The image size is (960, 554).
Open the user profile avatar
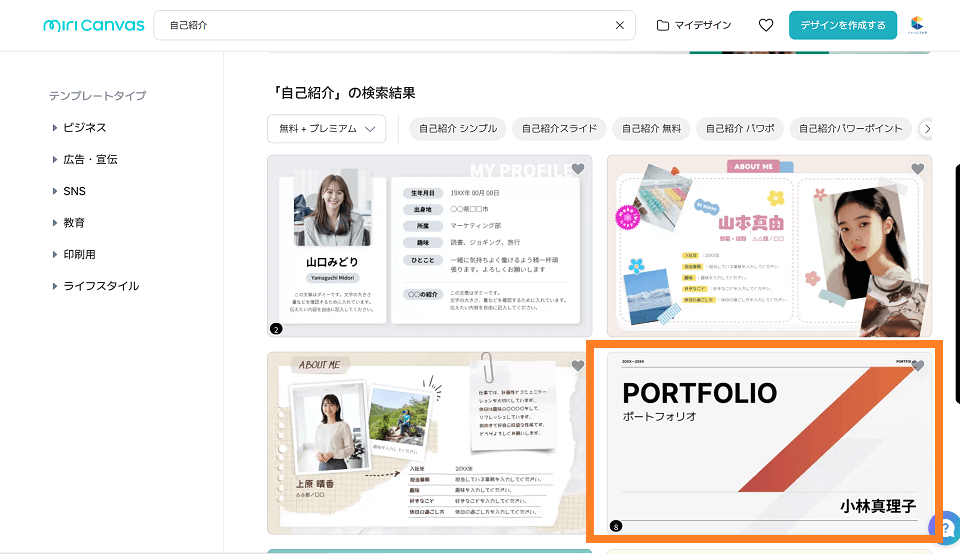click(x=918, y=25)
